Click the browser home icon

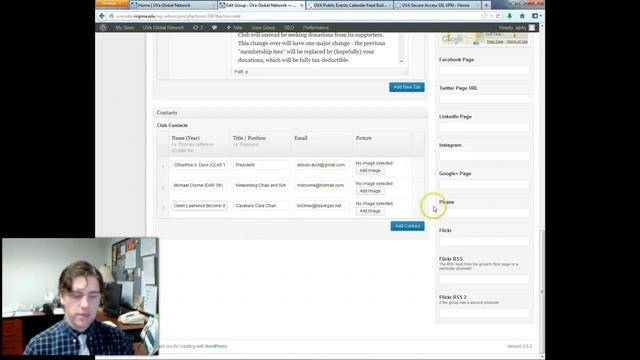click(x=522, y=16)
